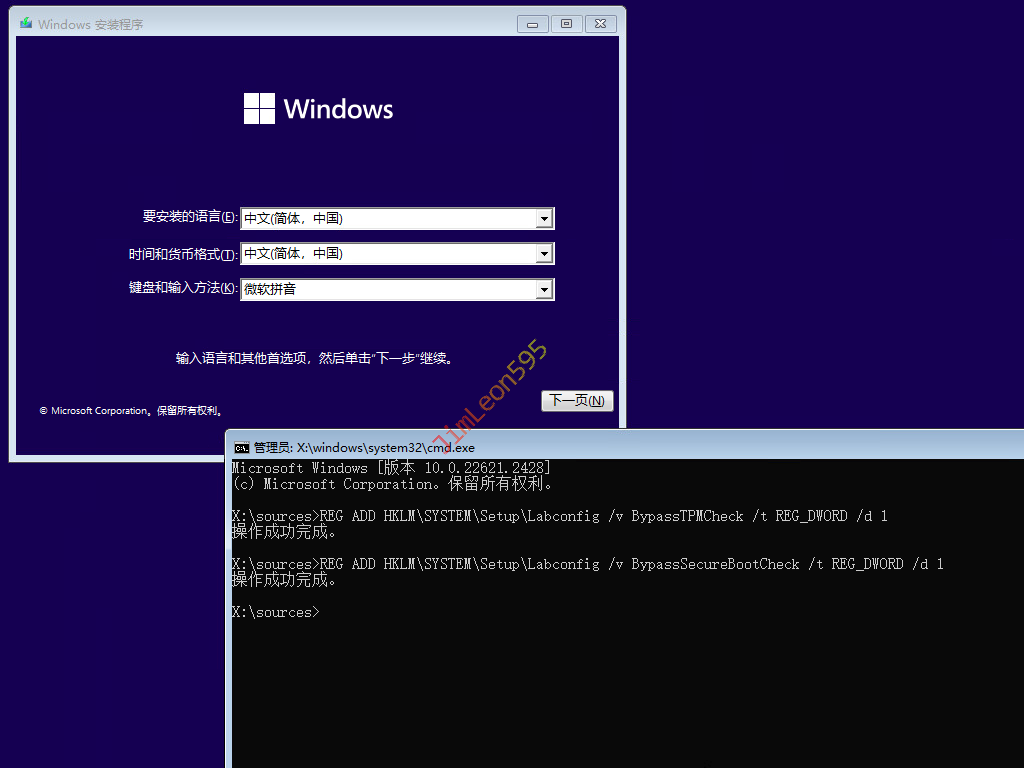Click the BypassTPMCheck command line
1024x768 pixels.
[x=559, y=516]
